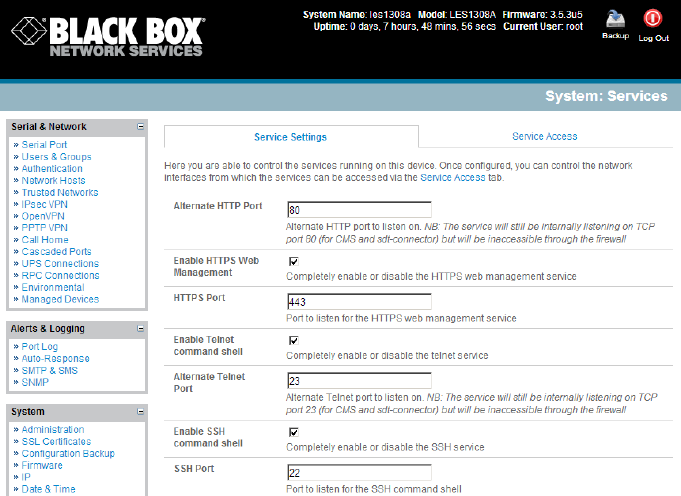Collapse the Alerts & Logging panel

click(x=141, y=329)
